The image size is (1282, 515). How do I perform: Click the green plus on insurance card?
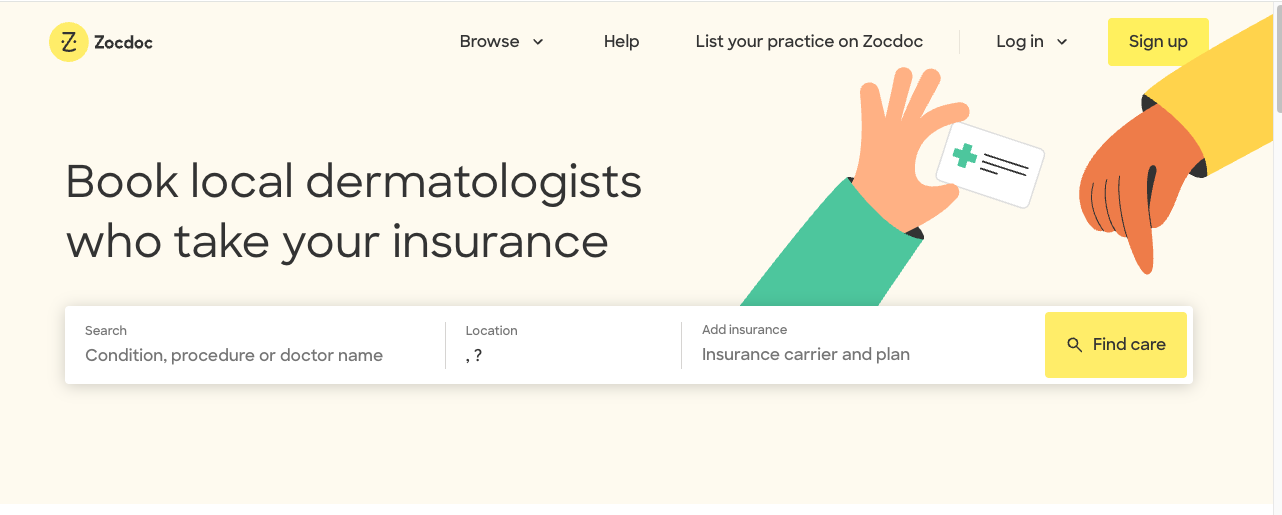click(x=965, y=155)
